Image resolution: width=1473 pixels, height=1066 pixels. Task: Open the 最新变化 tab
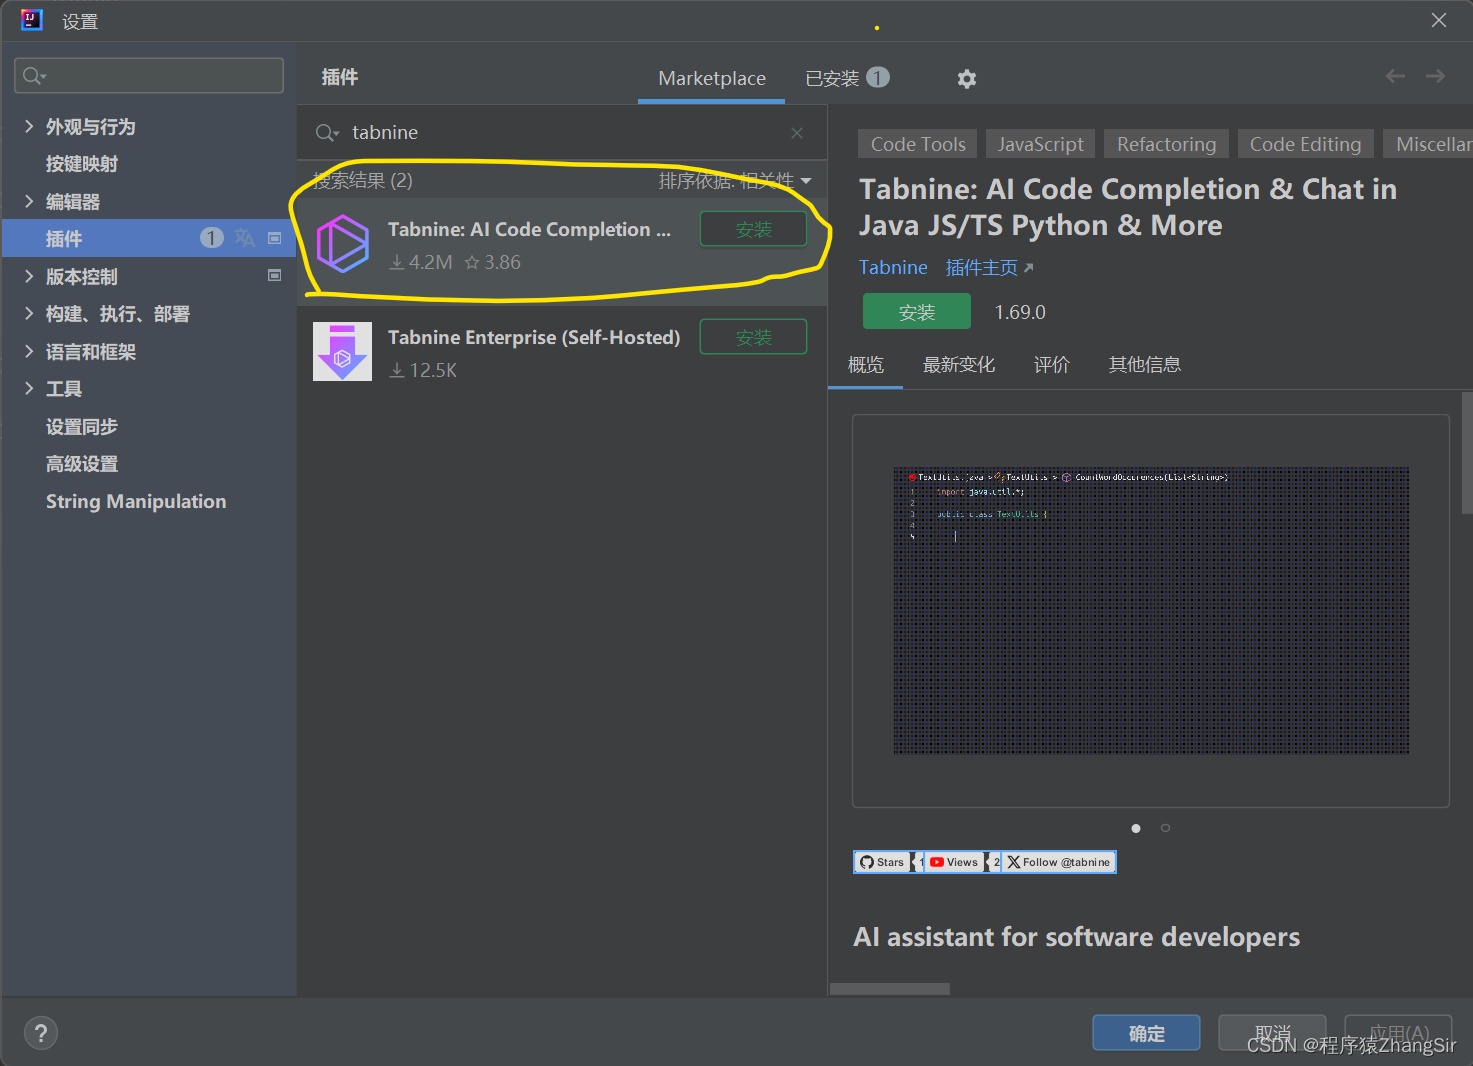[959, 365]
